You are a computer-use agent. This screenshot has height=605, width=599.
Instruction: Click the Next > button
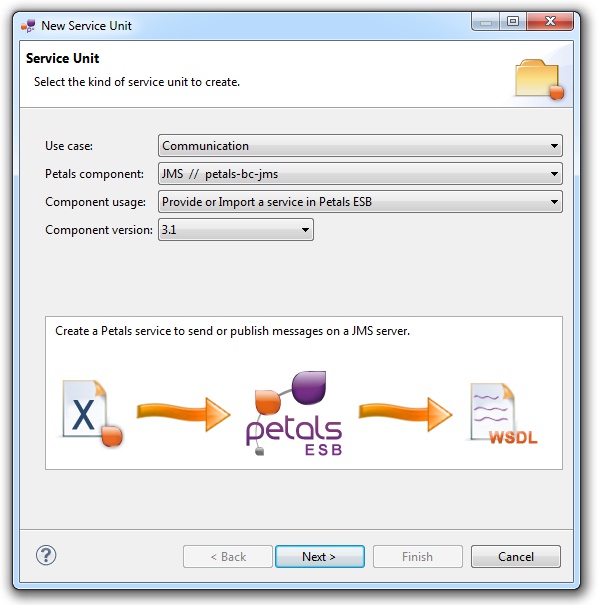coord(320,556)
